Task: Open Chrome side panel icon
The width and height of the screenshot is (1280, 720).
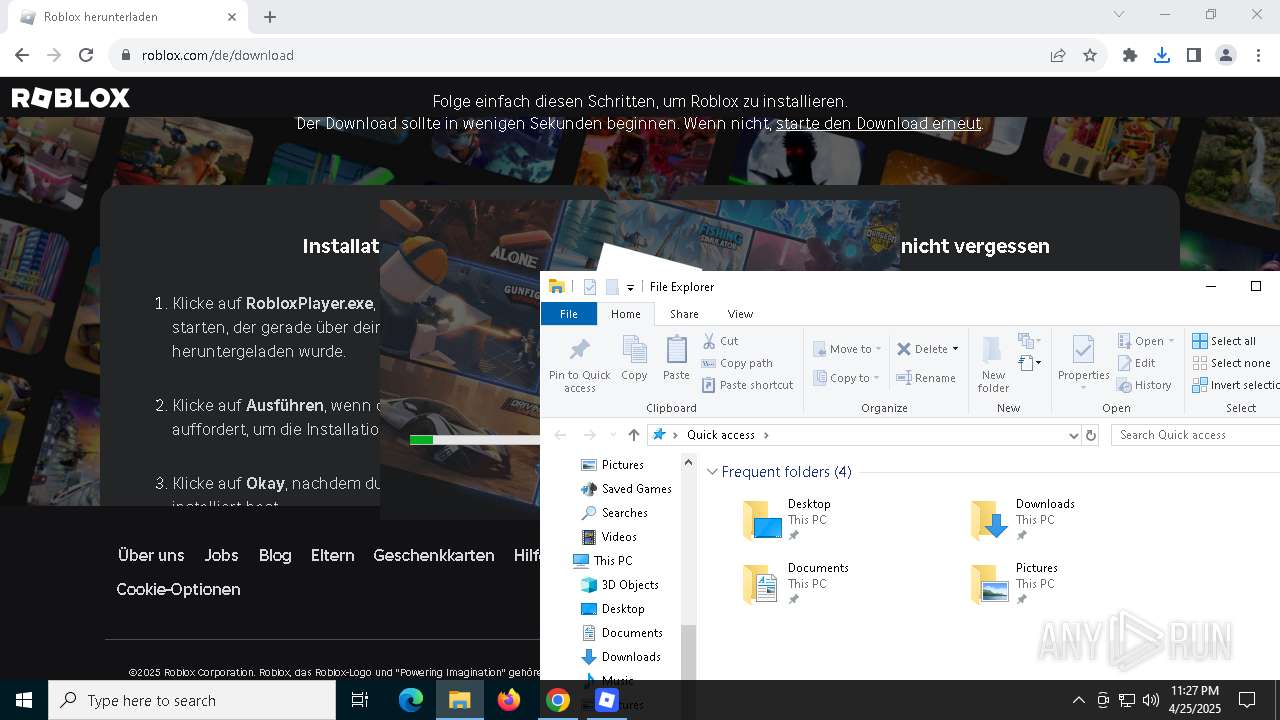Action: [x=1194, y=55]
